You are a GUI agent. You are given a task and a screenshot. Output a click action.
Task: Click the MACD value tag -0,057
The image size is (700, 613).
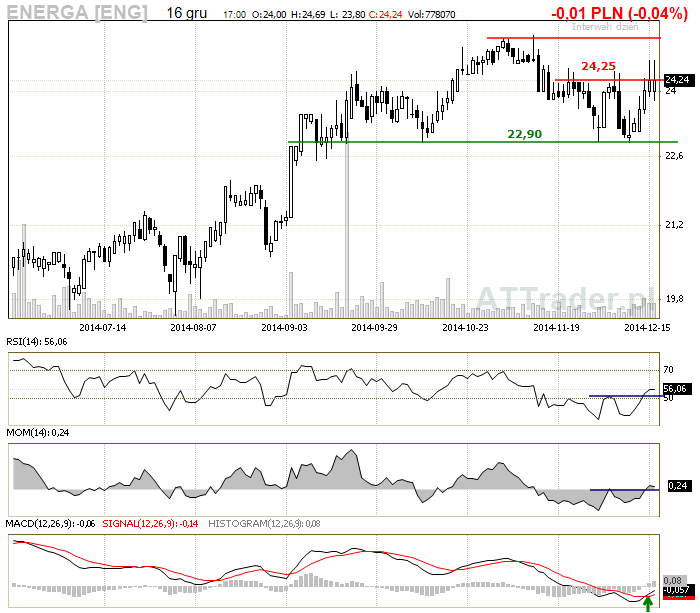(679, 591)
